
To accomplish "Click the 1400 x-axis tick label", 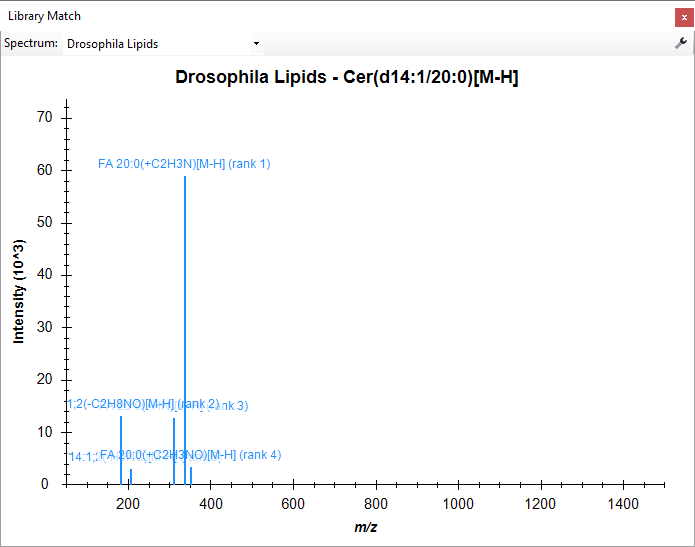I will [x=623, y=504].
